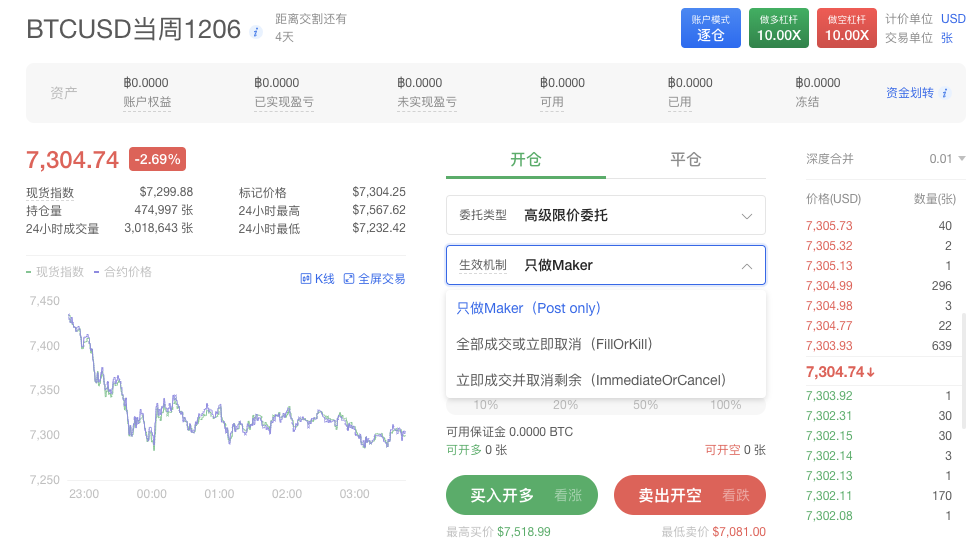Open 资金划转 fund transfer link
This screenshot has width=977, height=541.
(910, 93)
